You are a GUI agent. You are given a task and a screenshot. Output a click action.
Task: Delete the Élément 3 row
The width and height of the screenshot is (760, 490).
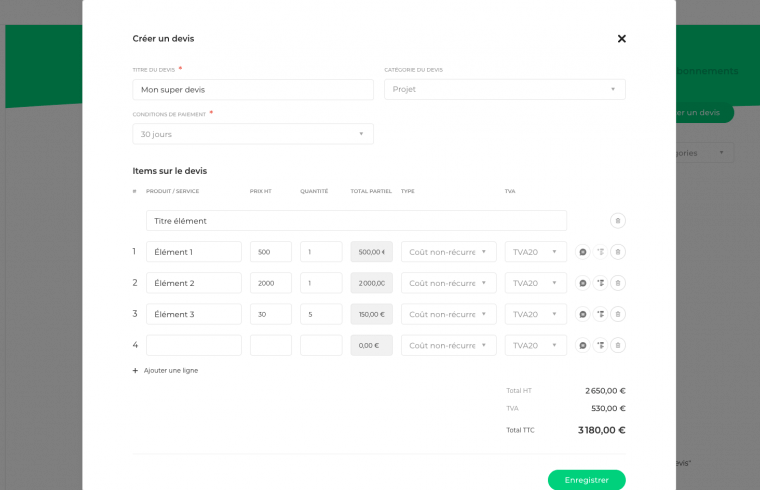(618, 314)
